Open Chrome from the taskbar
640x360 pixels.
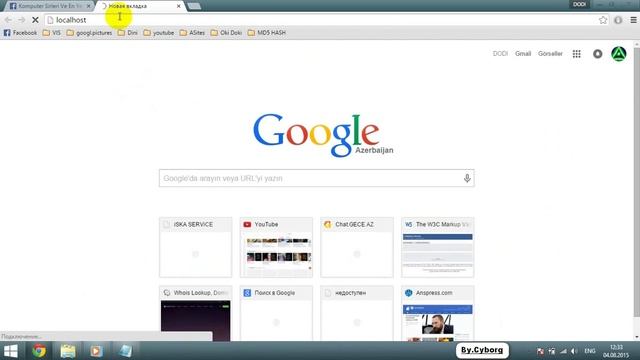coord(39,351)
